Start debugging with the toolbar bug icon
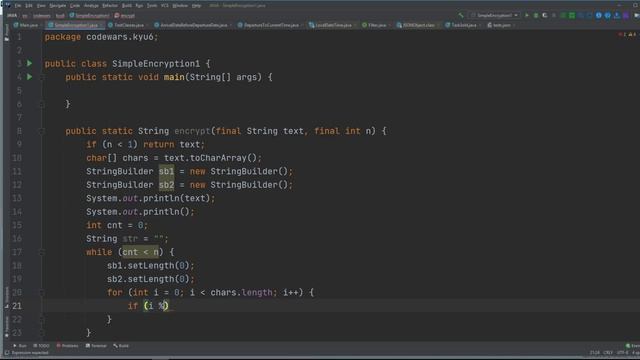 536,15
